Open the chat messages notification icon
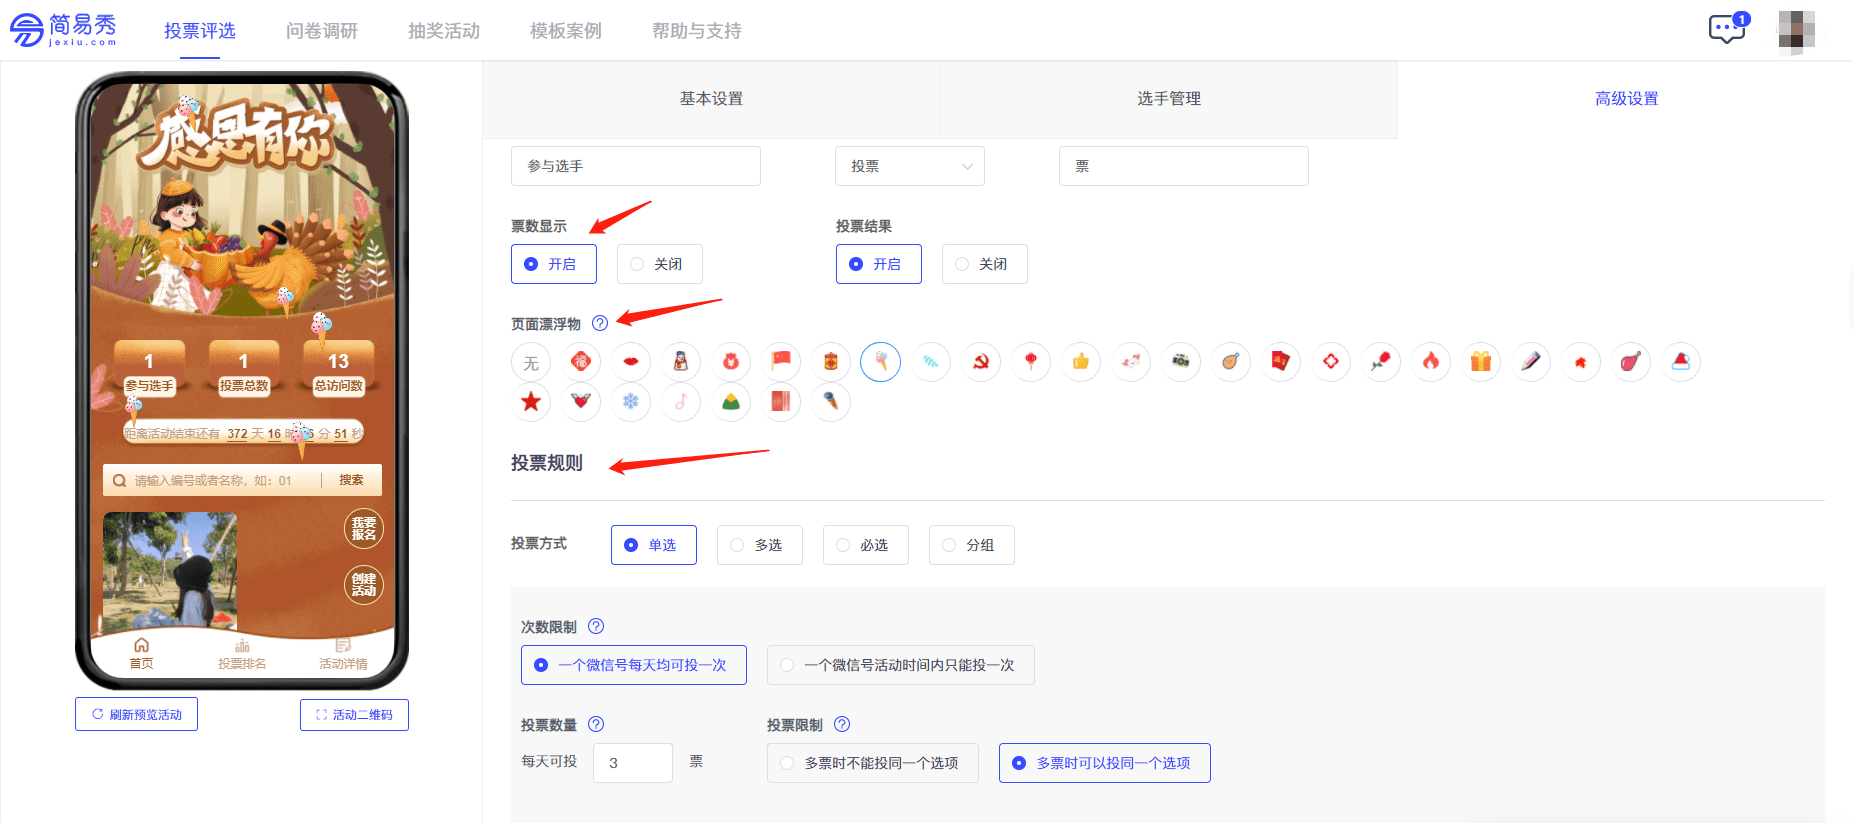 1727,29
